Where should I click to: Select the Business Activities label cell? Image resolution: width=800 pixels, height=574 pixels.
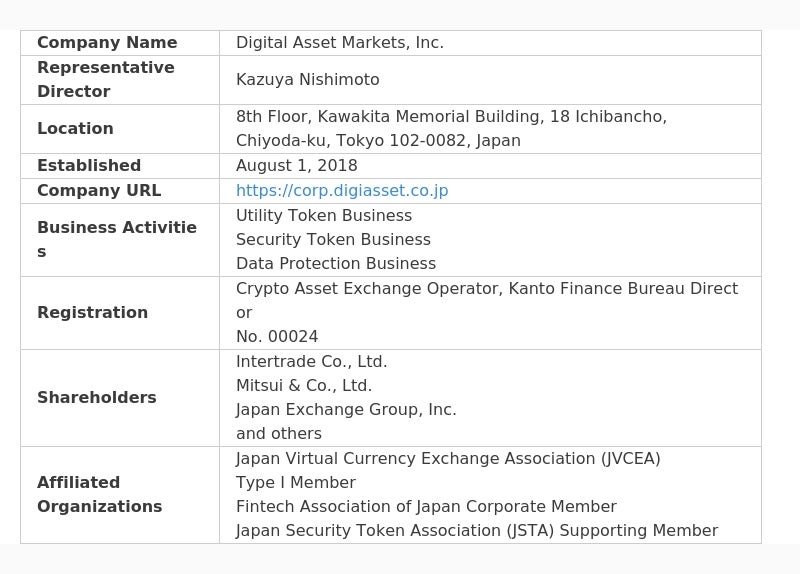(x=117, y=239)
